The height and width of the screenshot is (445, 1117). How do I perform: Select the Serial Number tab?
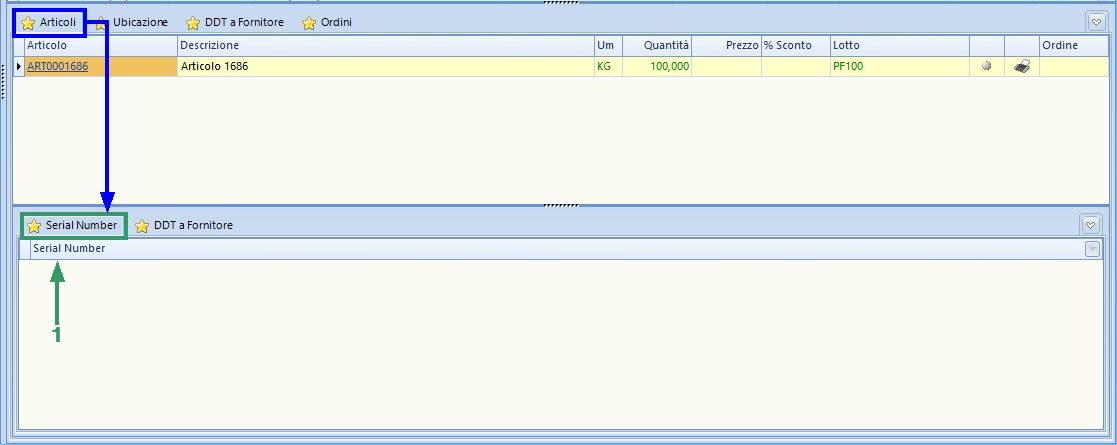pos(80,226)
